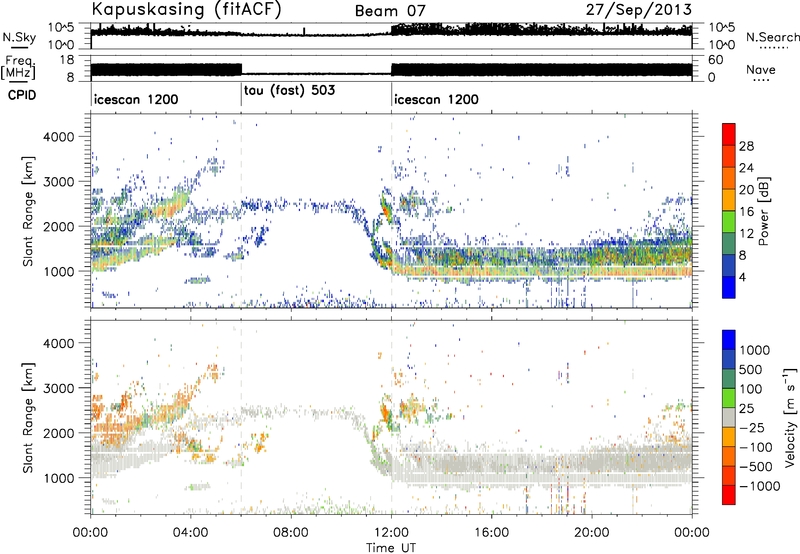Screen dimensions: 800x554
Task: Click the 'Kapuskasing (fitACF)' plot title
Action: (x=186, y=10)
